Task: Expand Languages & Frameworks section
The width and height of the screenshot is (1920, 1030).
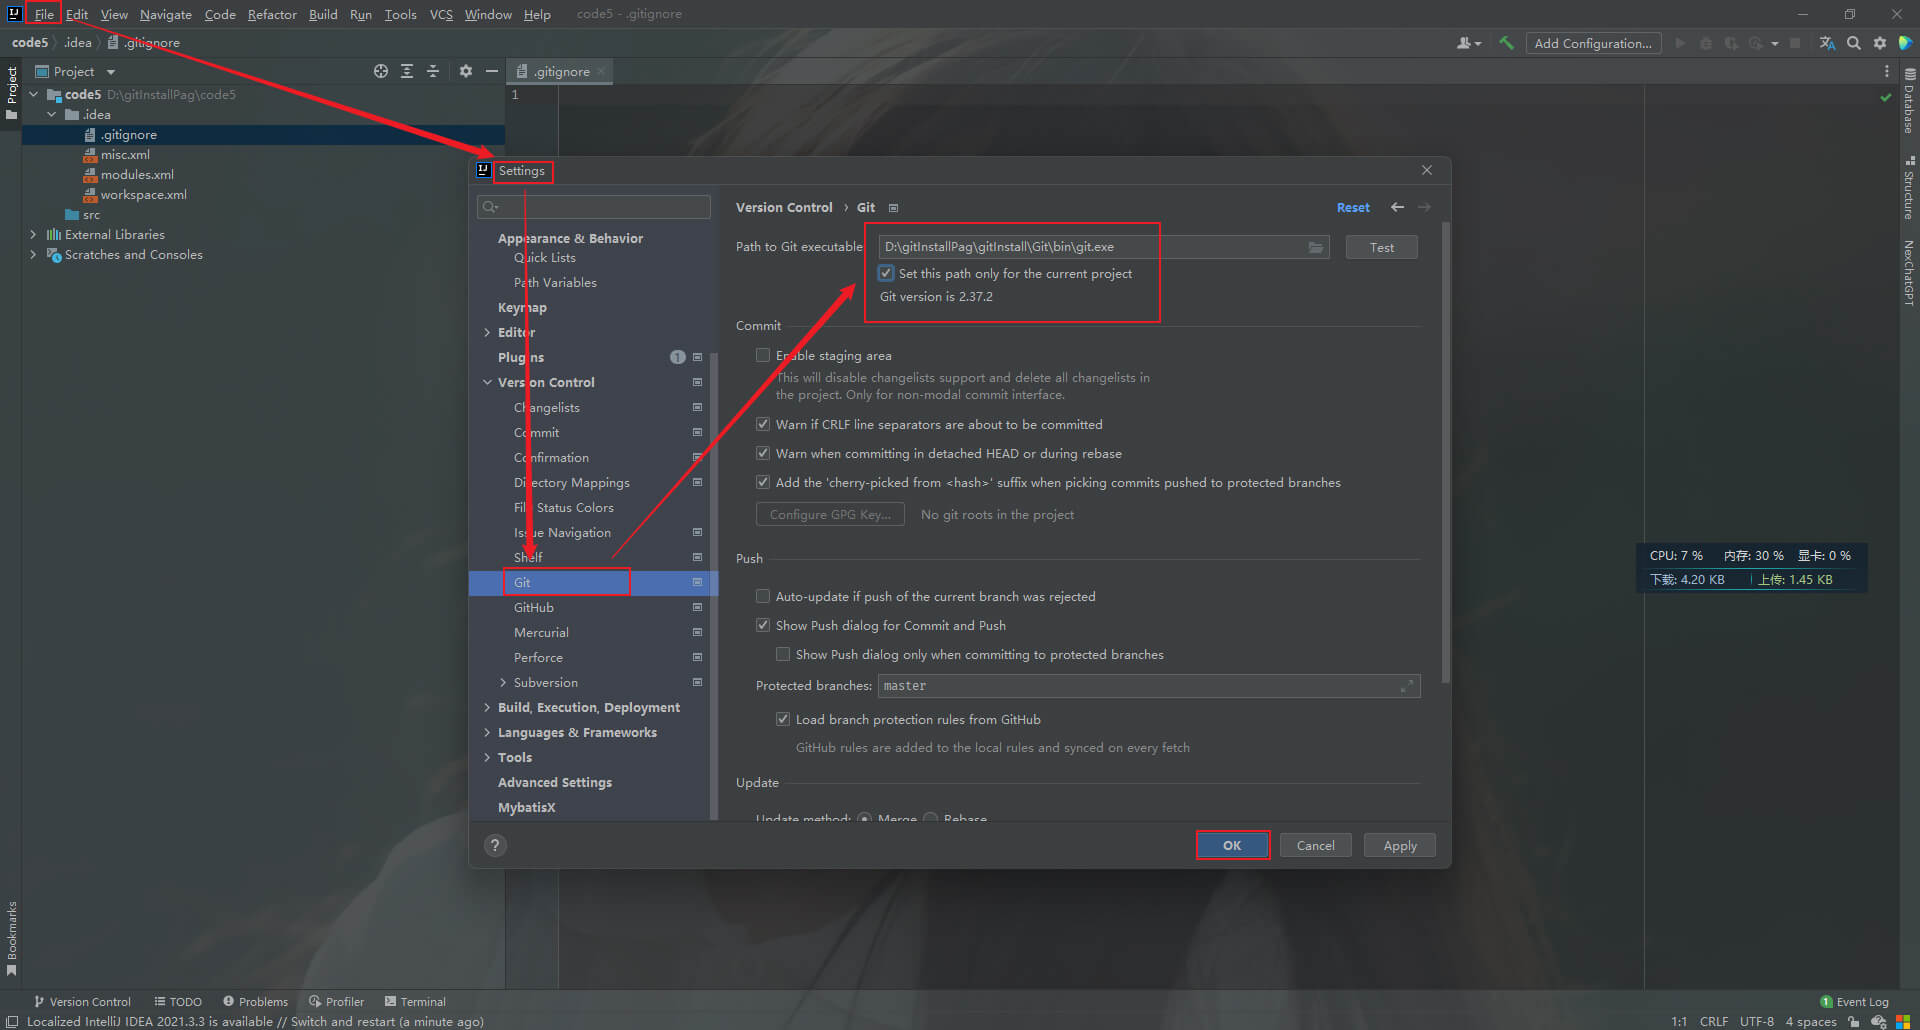Action: click(x=487, y=732)
